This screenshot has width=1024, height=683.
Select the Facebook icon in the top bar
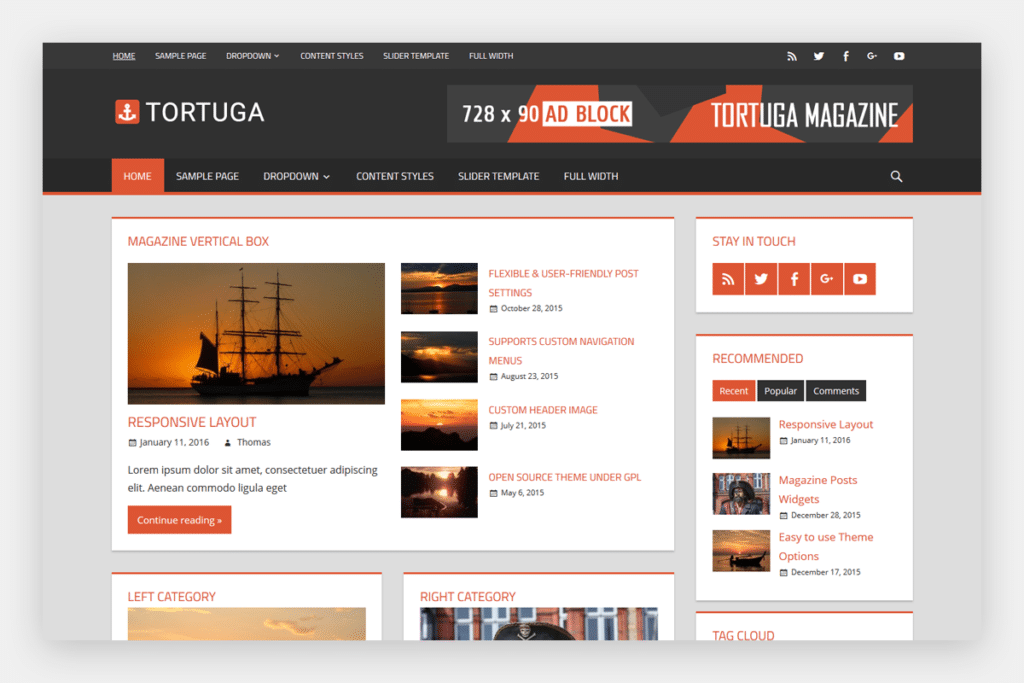click(845, 56)
